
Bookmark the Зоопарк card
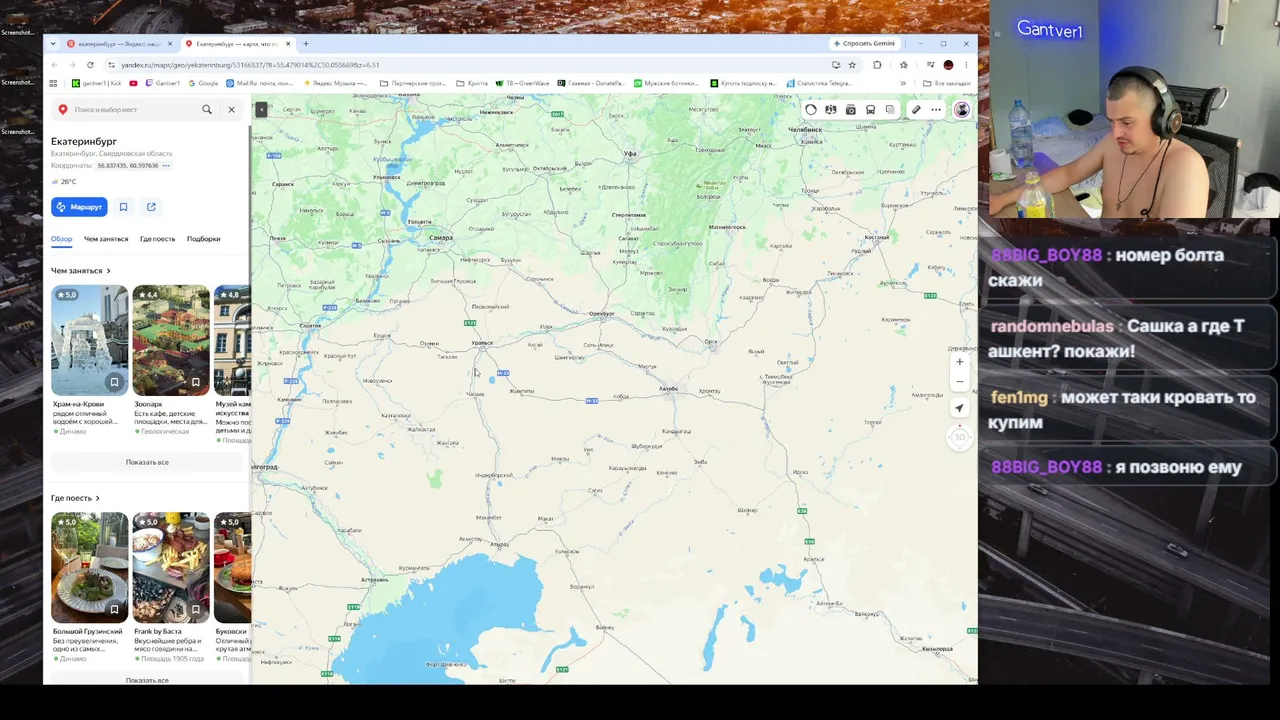tap(196, 382)
